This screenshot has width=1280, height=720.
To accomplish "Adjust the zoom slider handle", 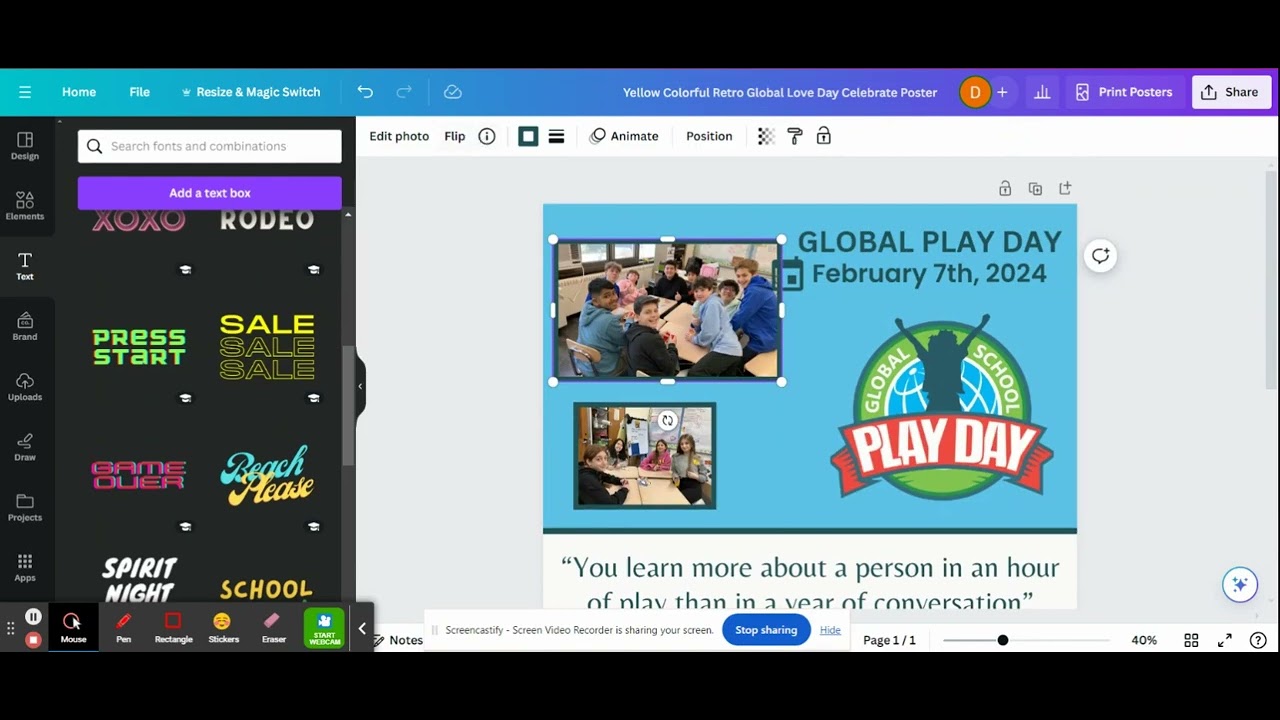I will (x=1002, y=640).
